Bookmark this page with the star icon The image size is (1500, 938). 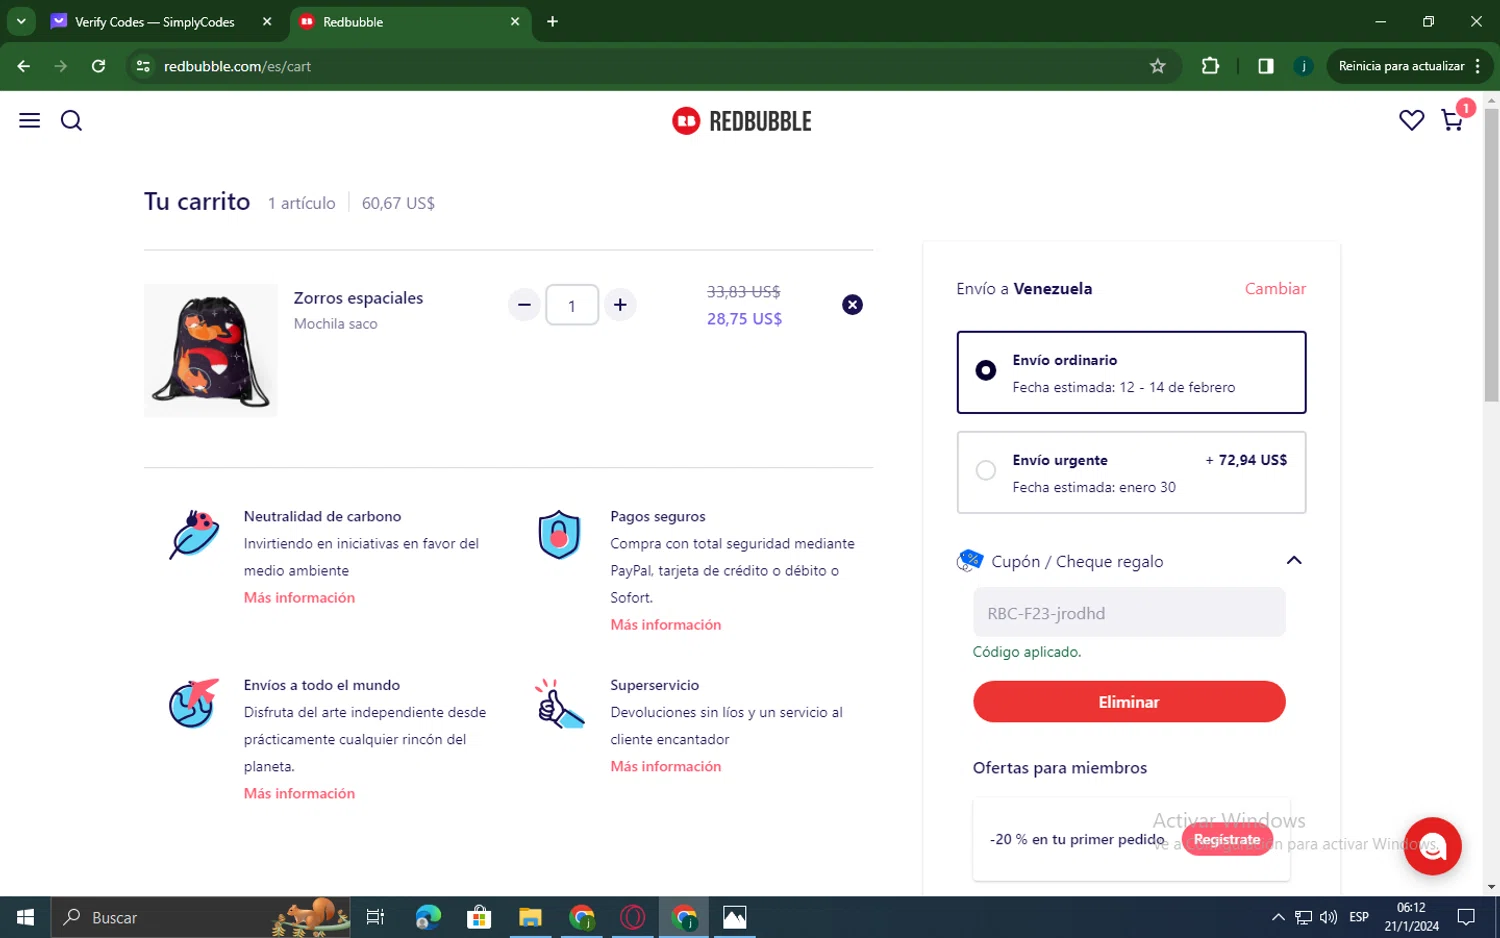tap(1158, 66)
